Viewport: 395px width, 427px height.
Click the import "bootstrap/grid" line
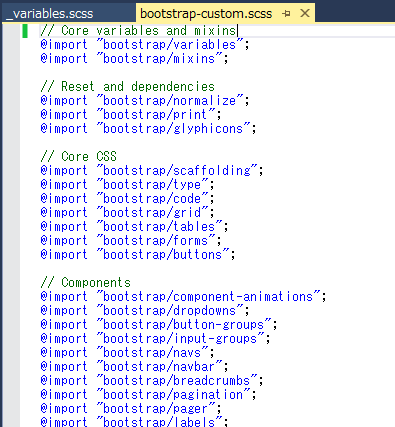(x=127, y=213)
